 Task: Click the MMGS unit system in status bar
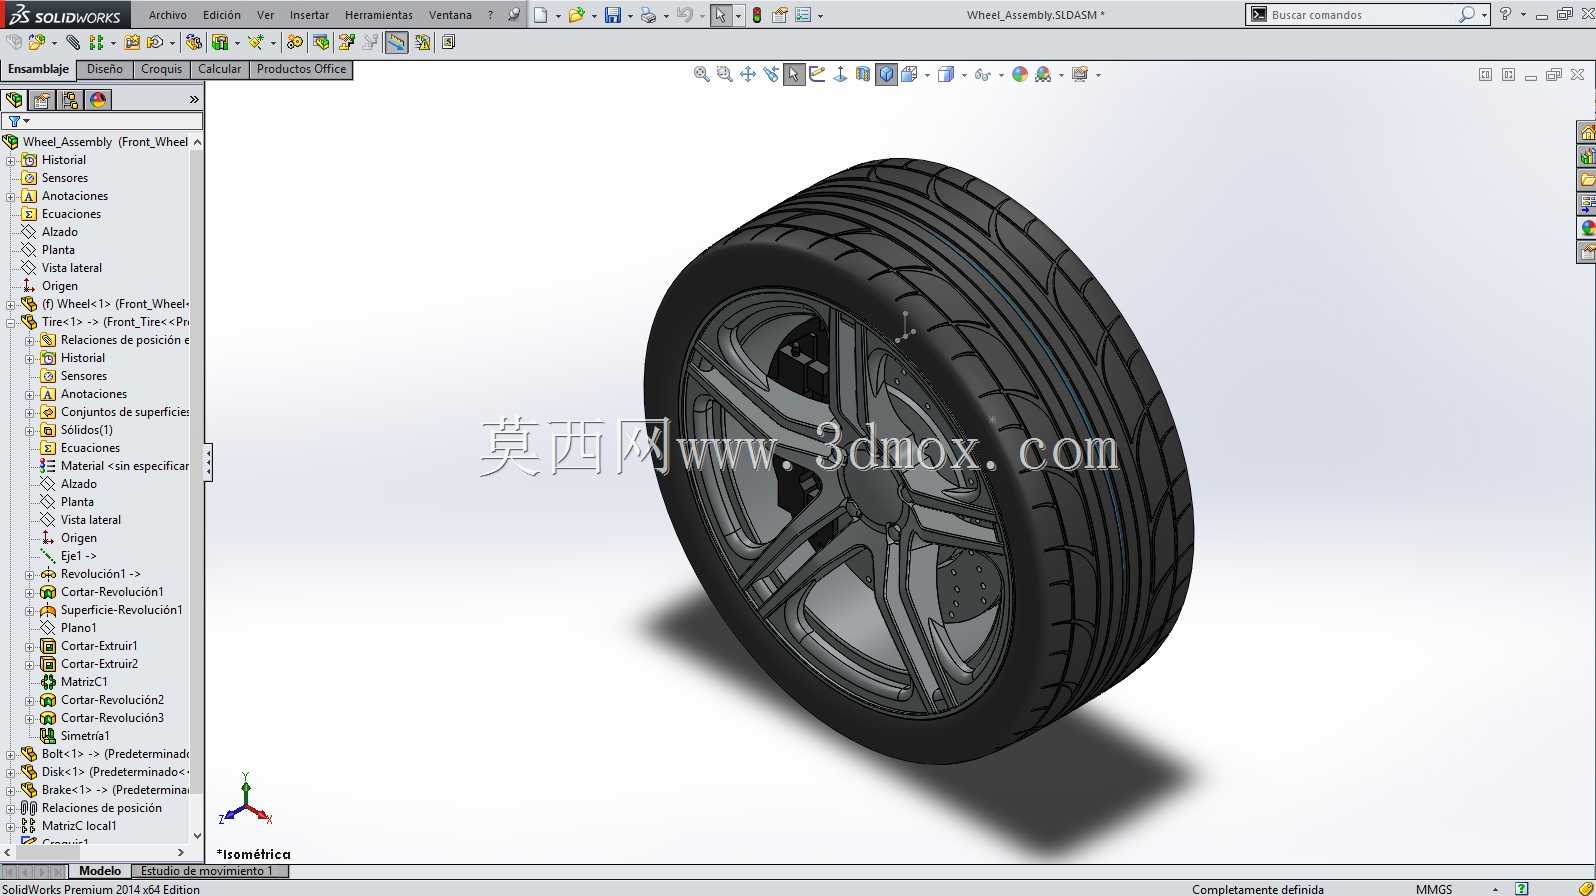pos(1434,889)
